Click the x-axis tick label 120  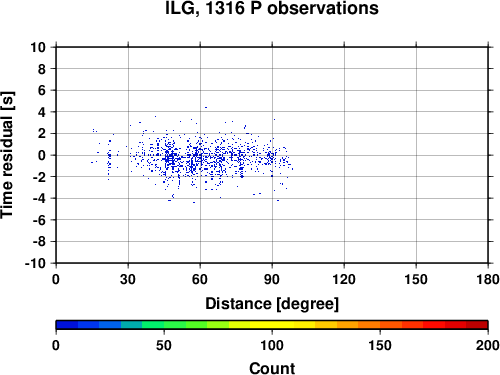[344, 279]
